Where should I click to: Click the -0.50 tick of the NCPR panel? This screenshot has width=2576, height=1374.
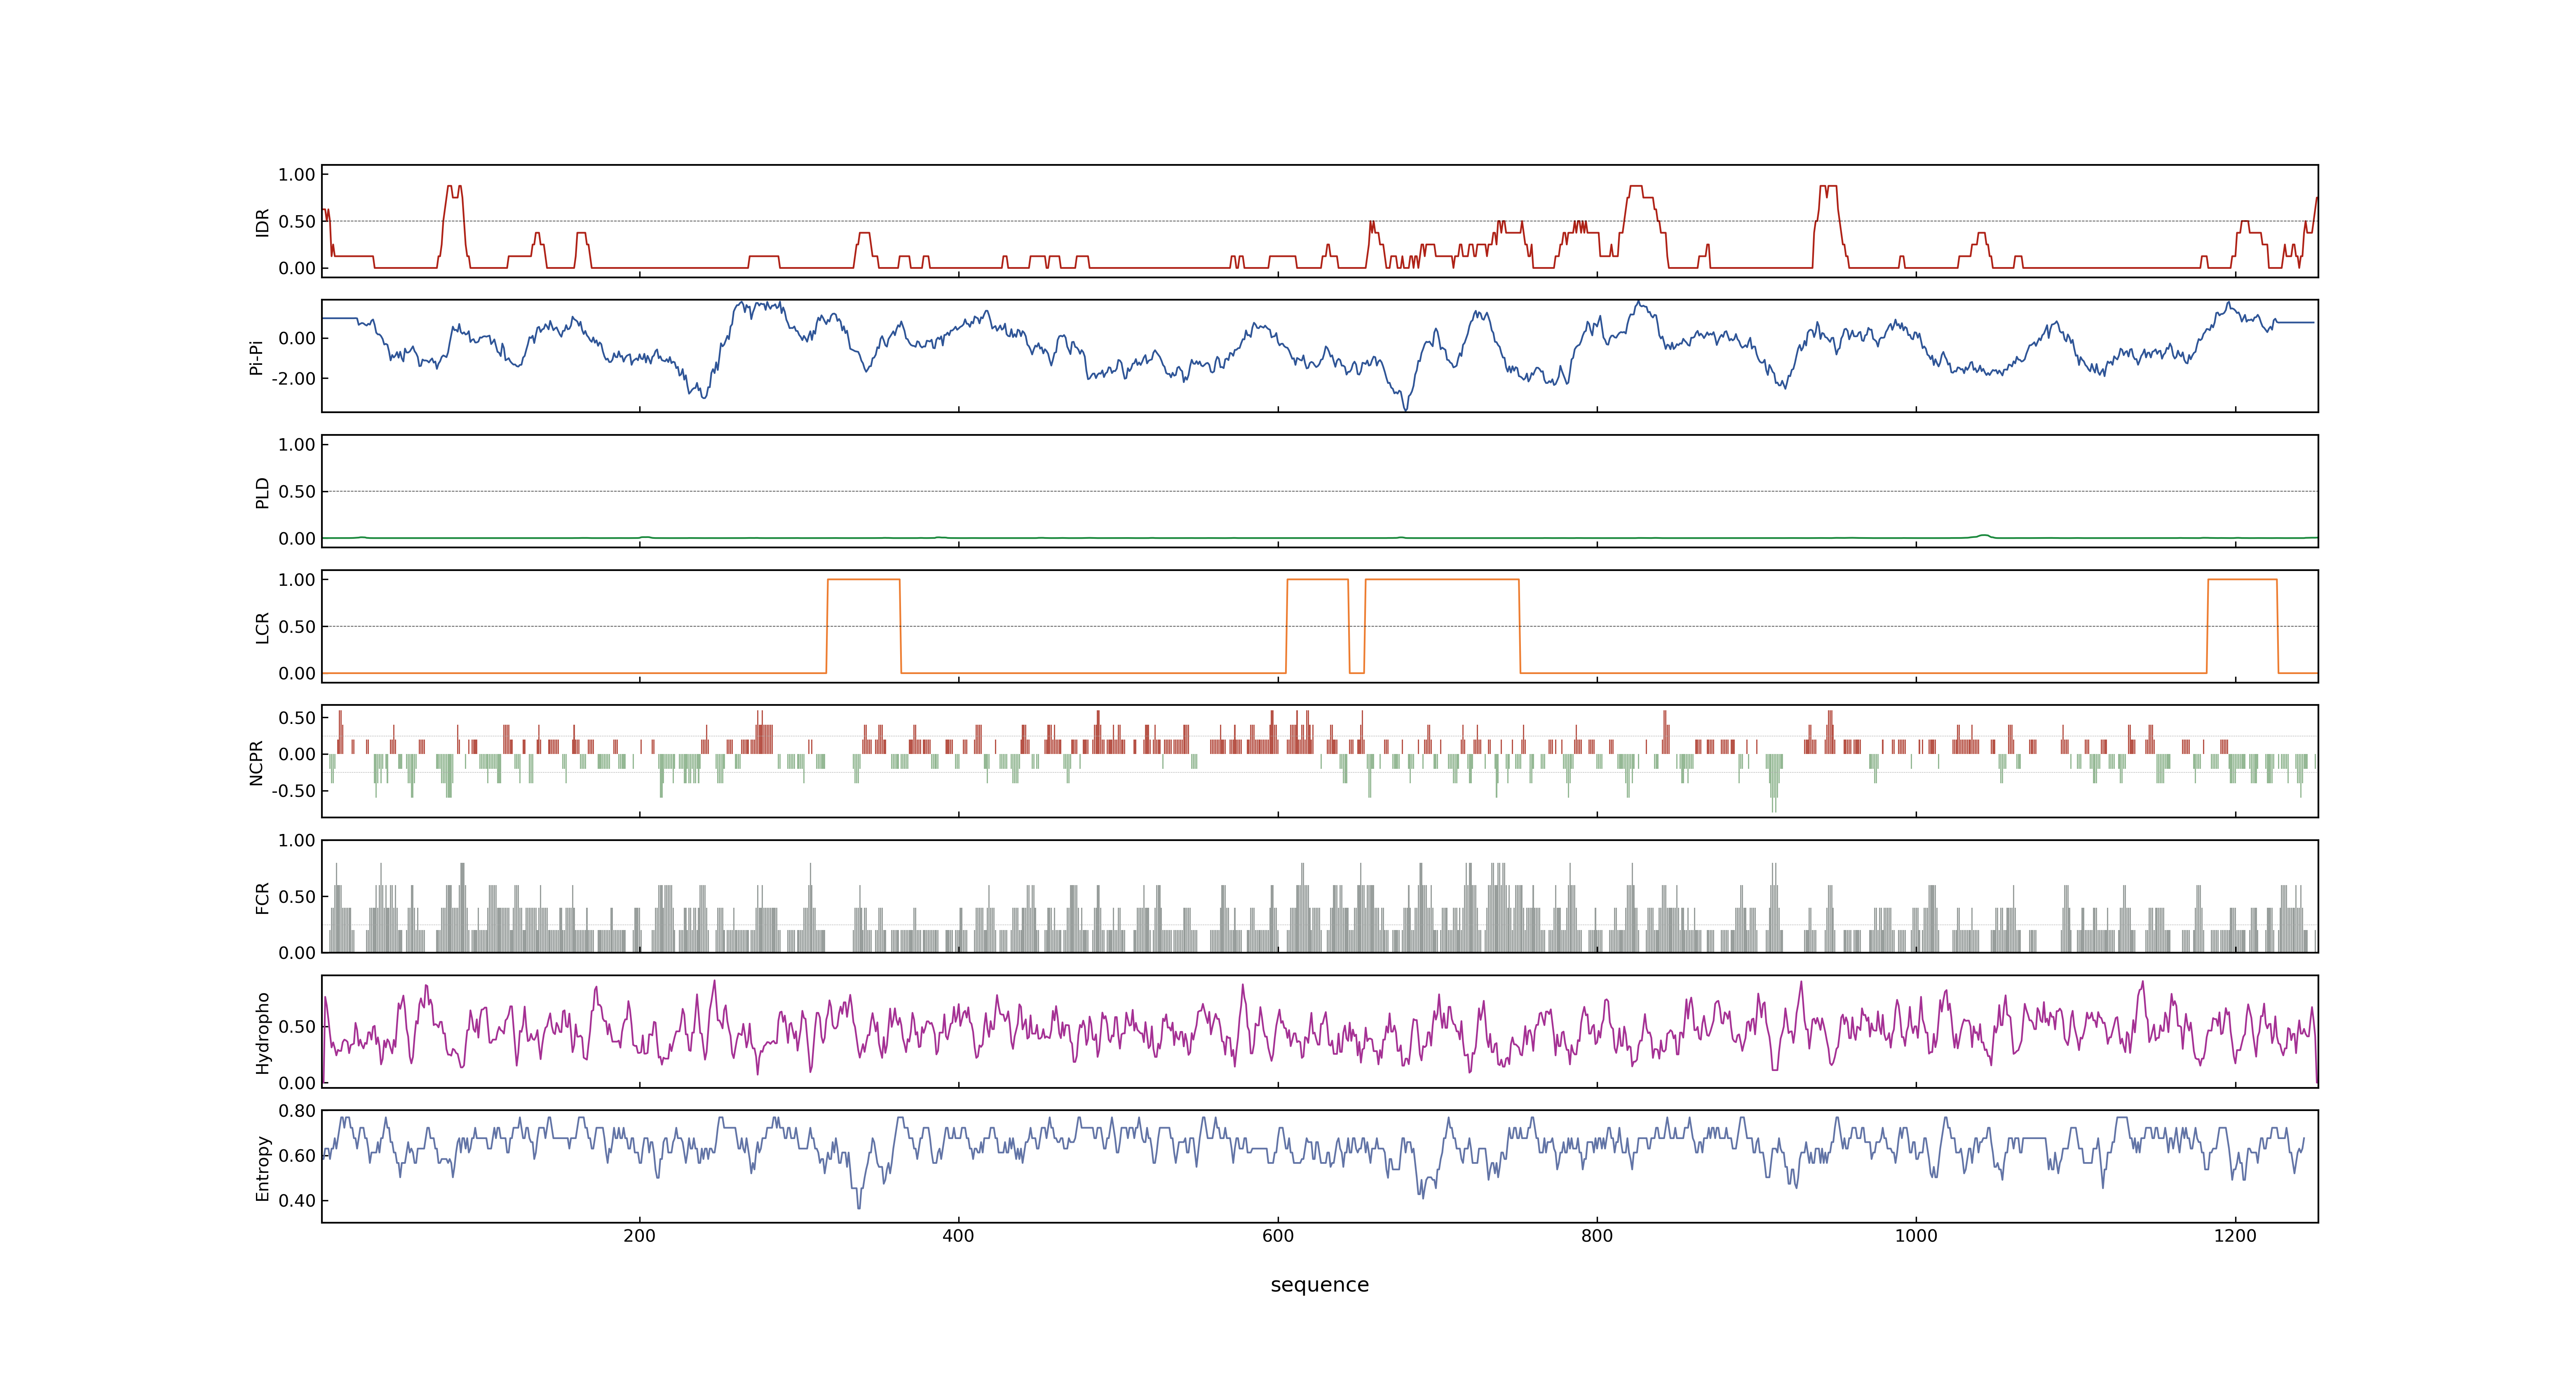[x=293, y=791]
